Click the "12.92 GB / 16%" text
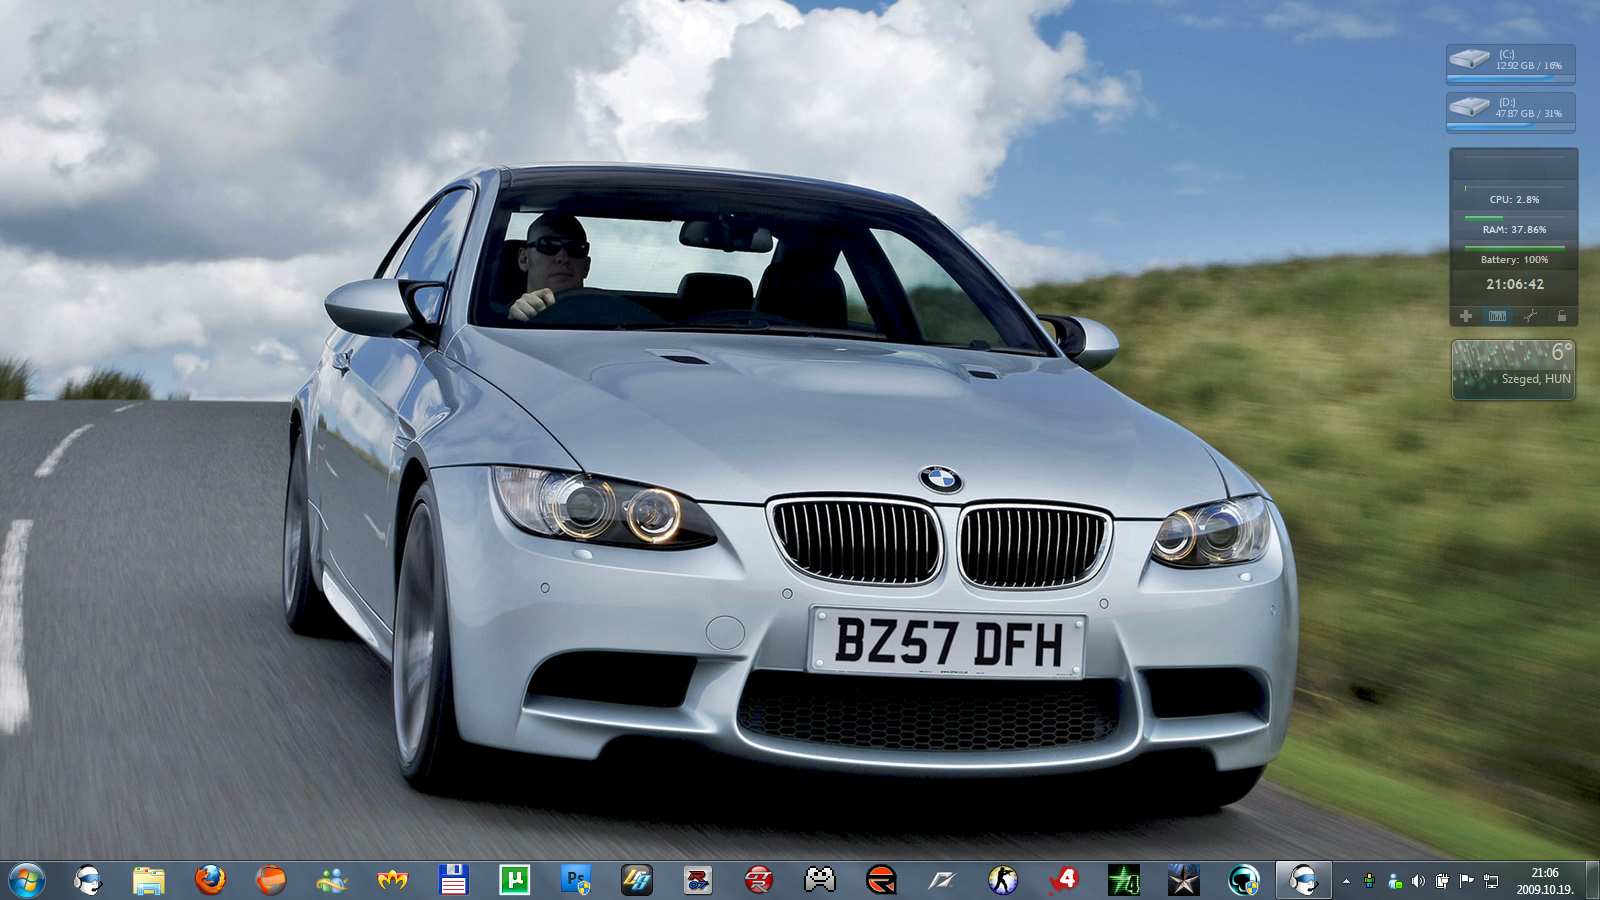Viewport: 1600px width, 900px height. click(x=1529, y=66)
